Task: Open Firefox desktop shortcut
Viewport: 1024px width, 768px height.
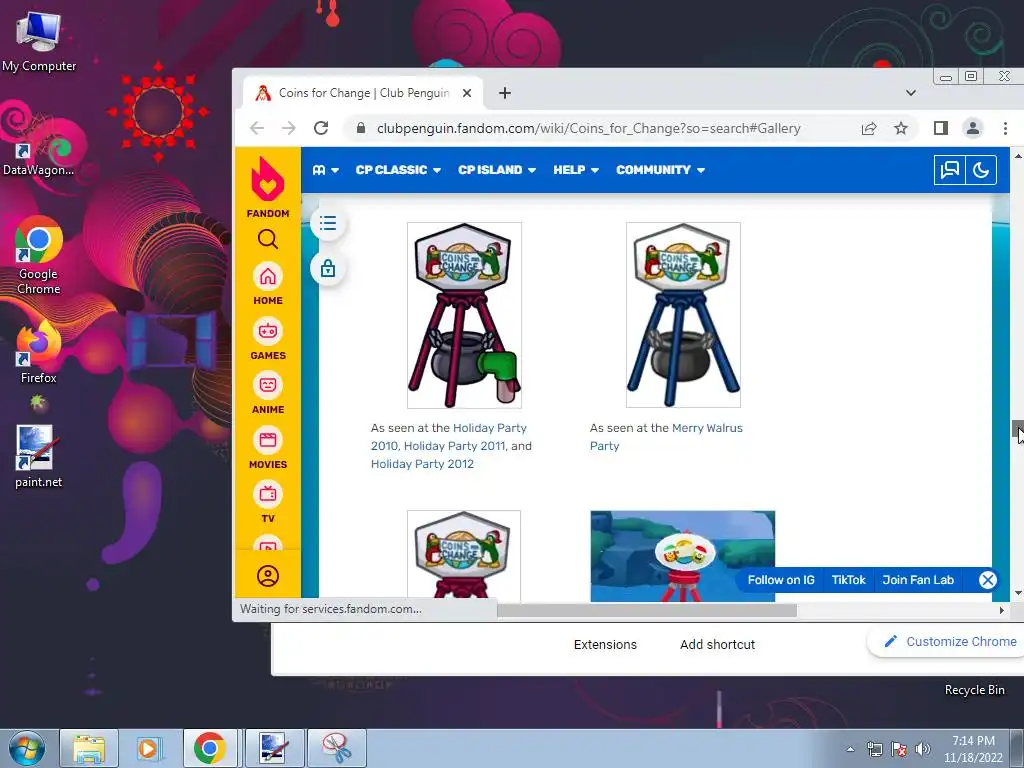Action: [39, 353]
